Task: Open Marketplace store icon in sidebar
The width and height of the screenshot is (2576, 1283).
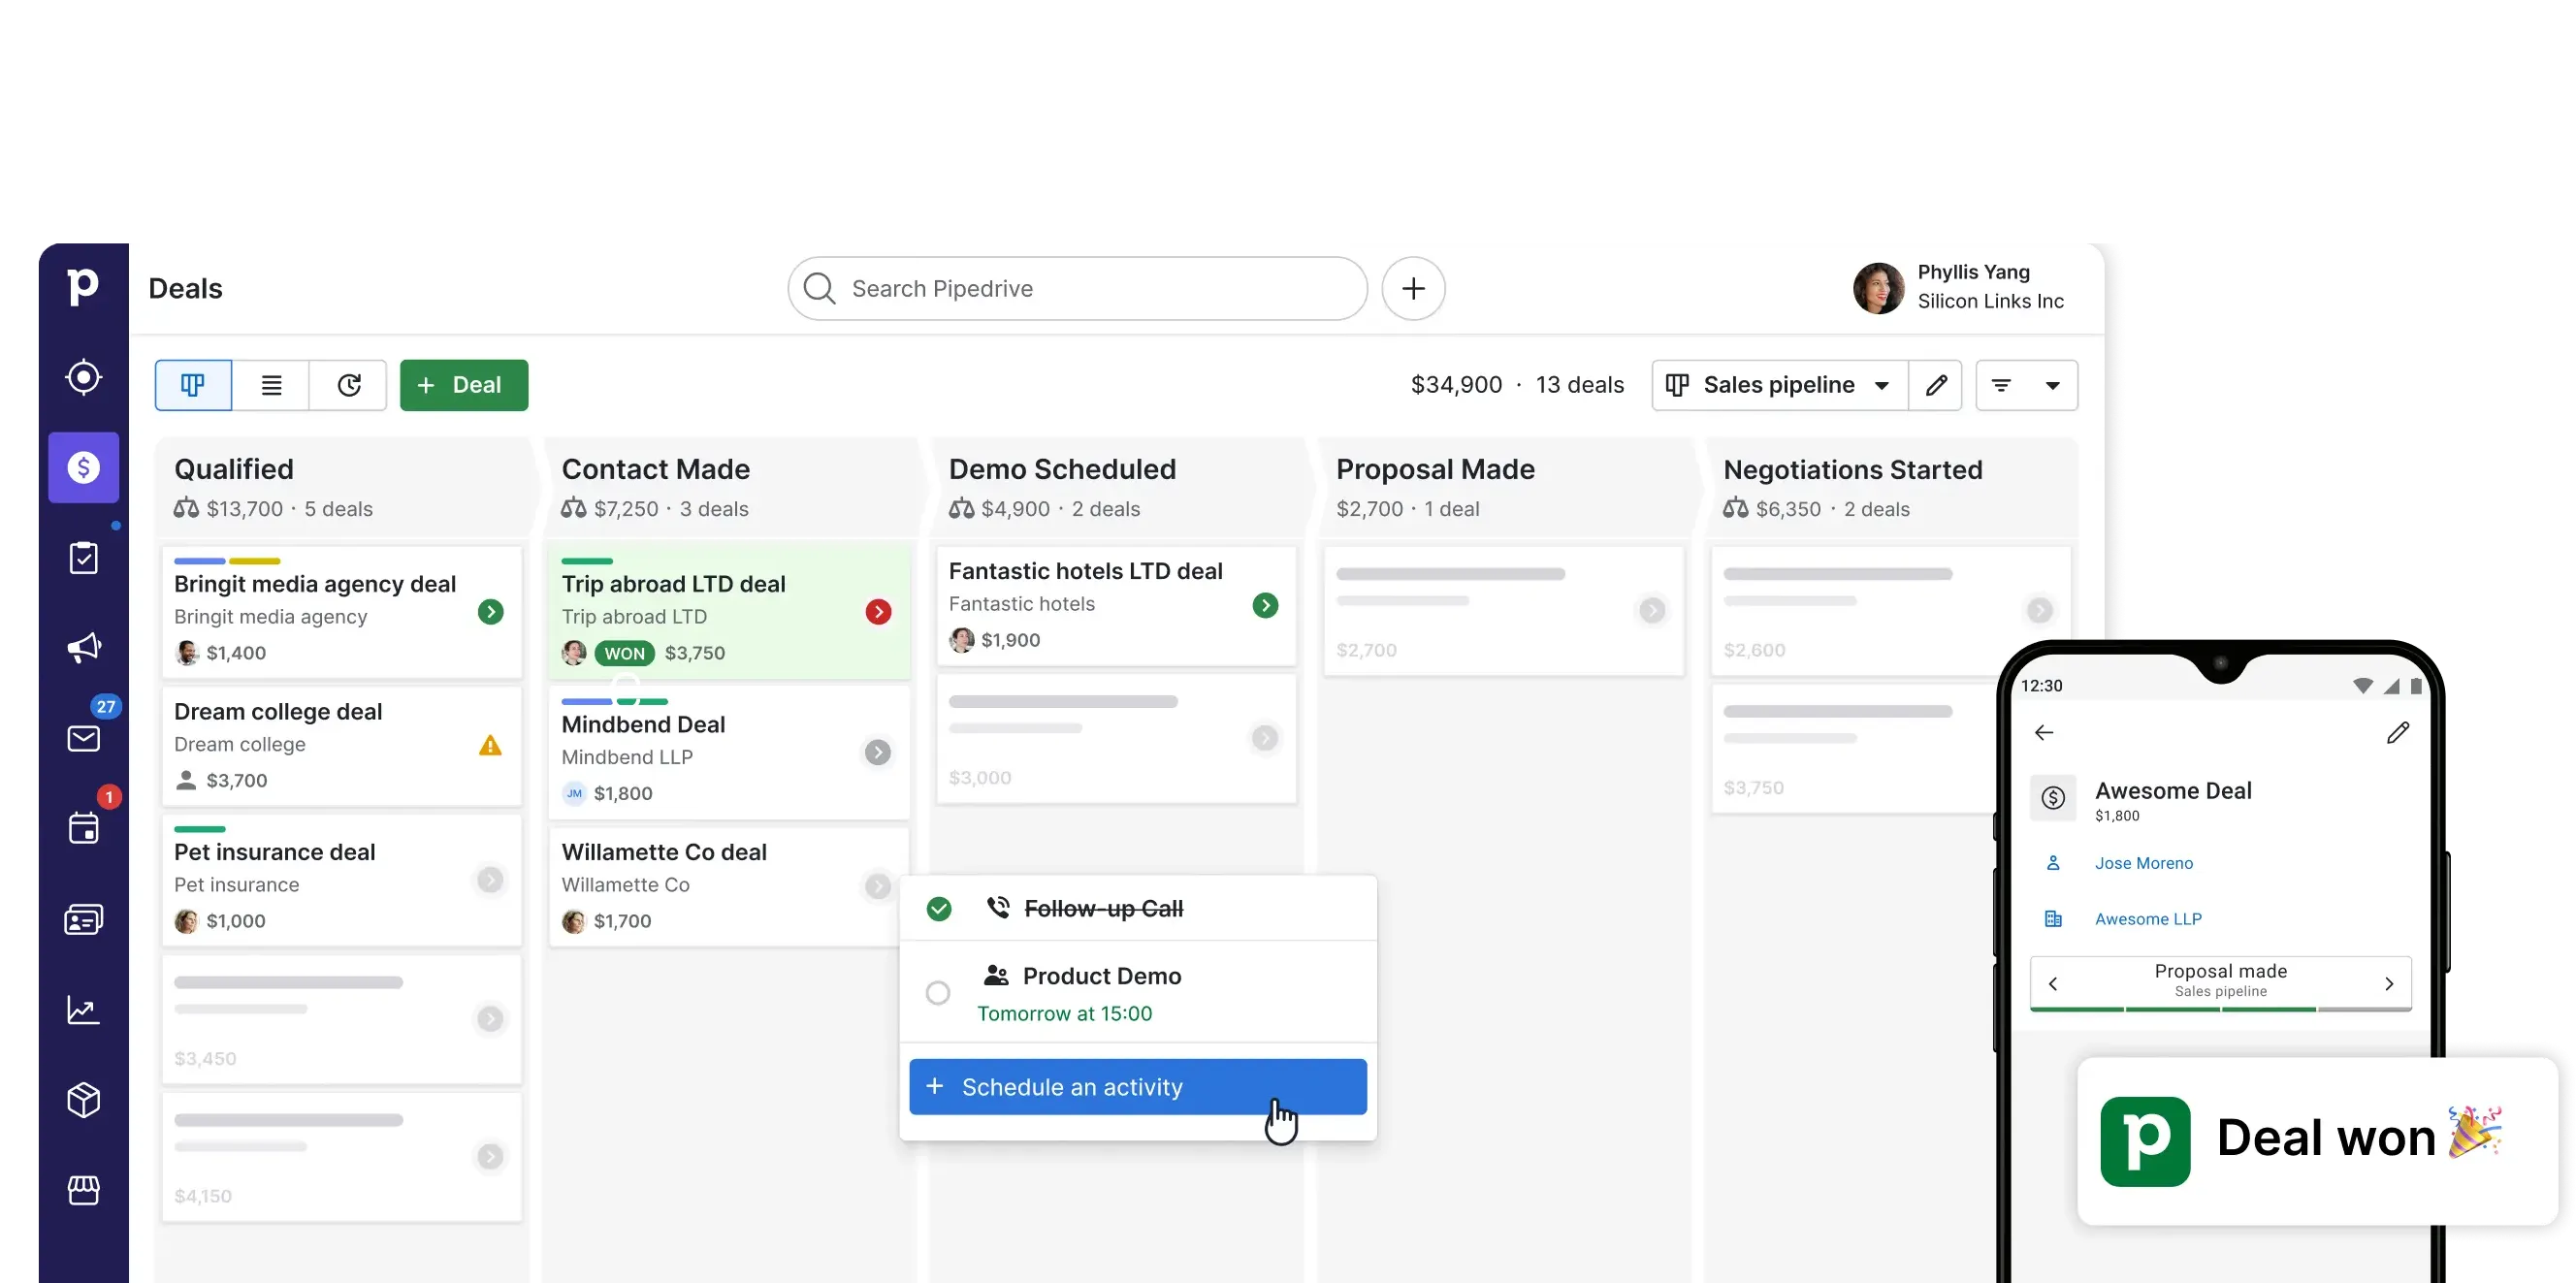Action: click(83, 1190)
